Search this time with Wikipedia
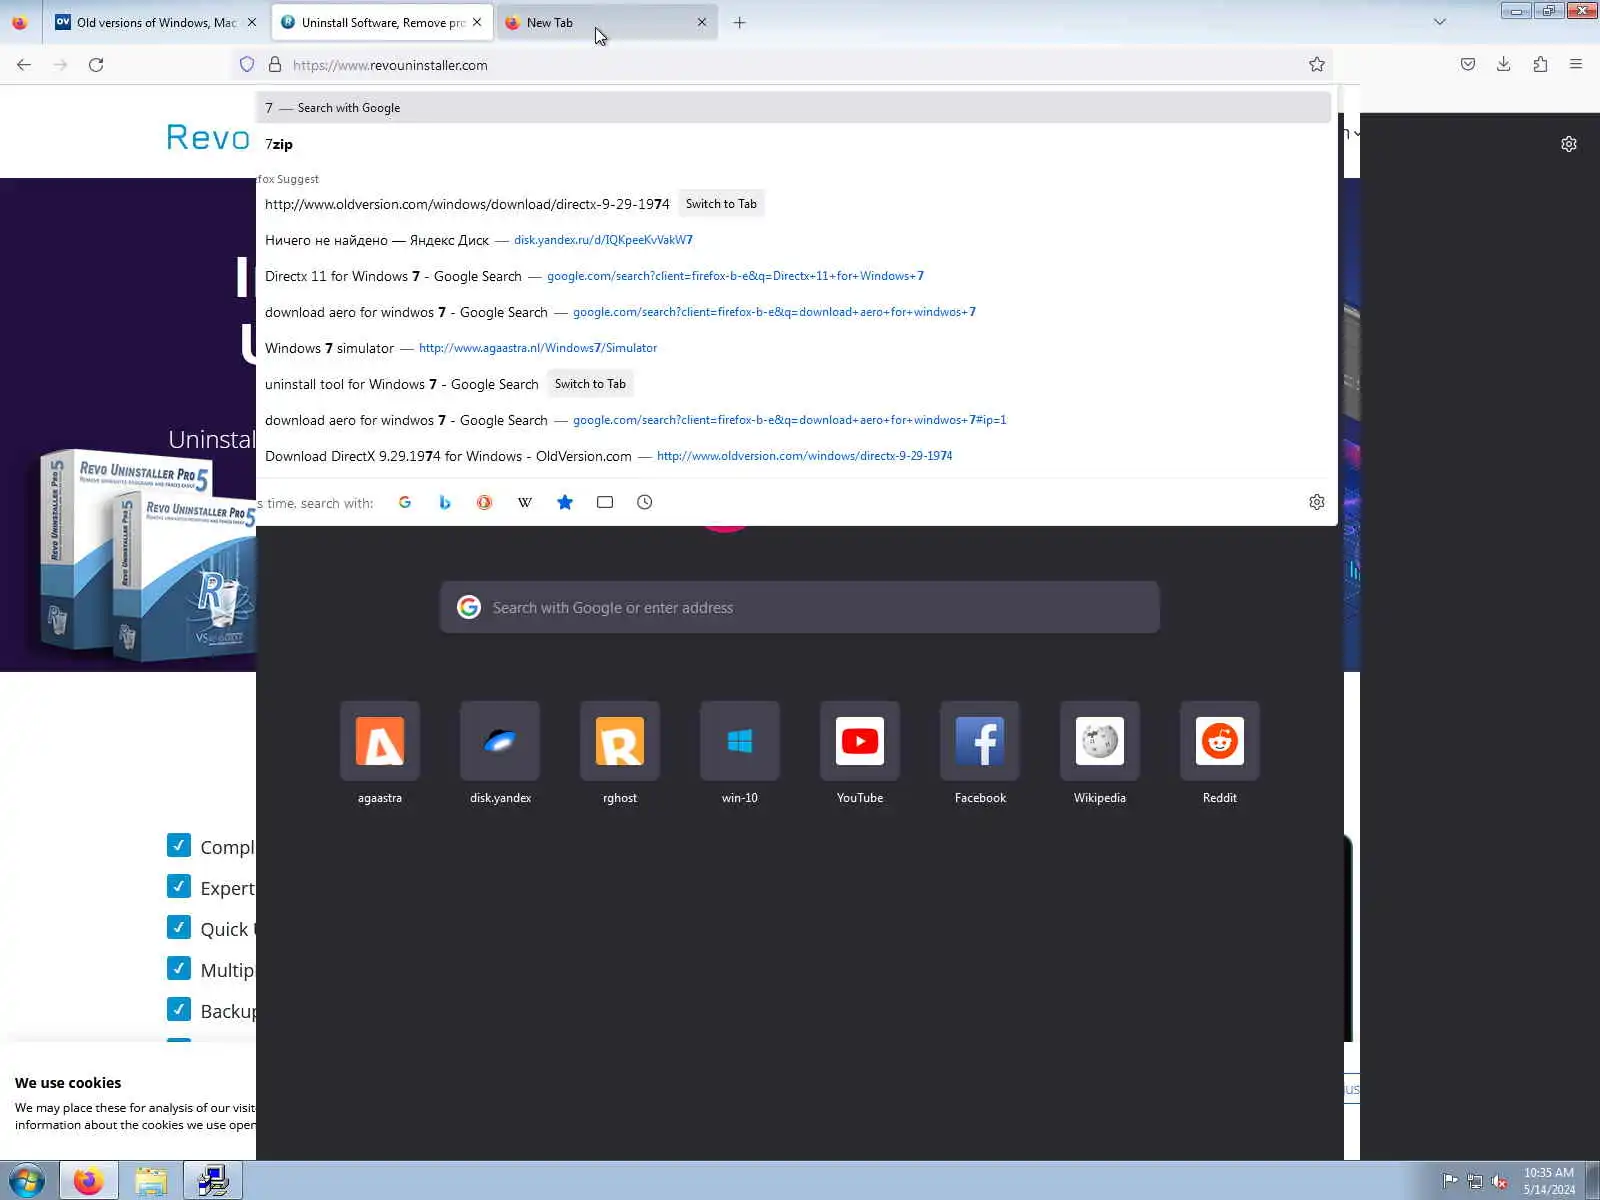The image size is (1600, 1200). (x=525, y=502)
